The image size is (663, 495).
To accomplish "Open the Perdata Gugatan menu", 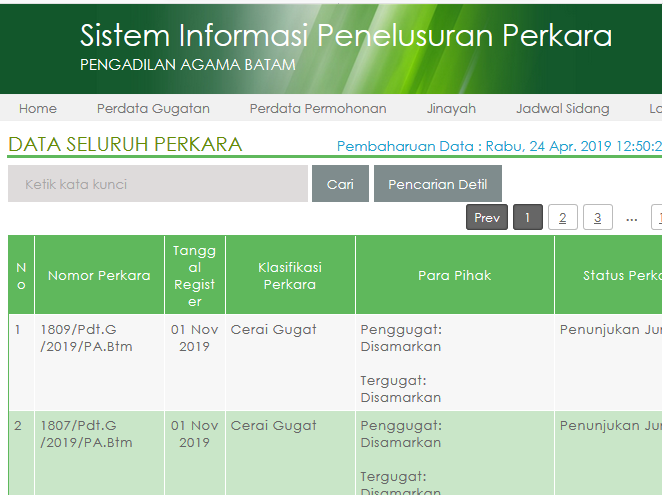I will click(153, 108).
